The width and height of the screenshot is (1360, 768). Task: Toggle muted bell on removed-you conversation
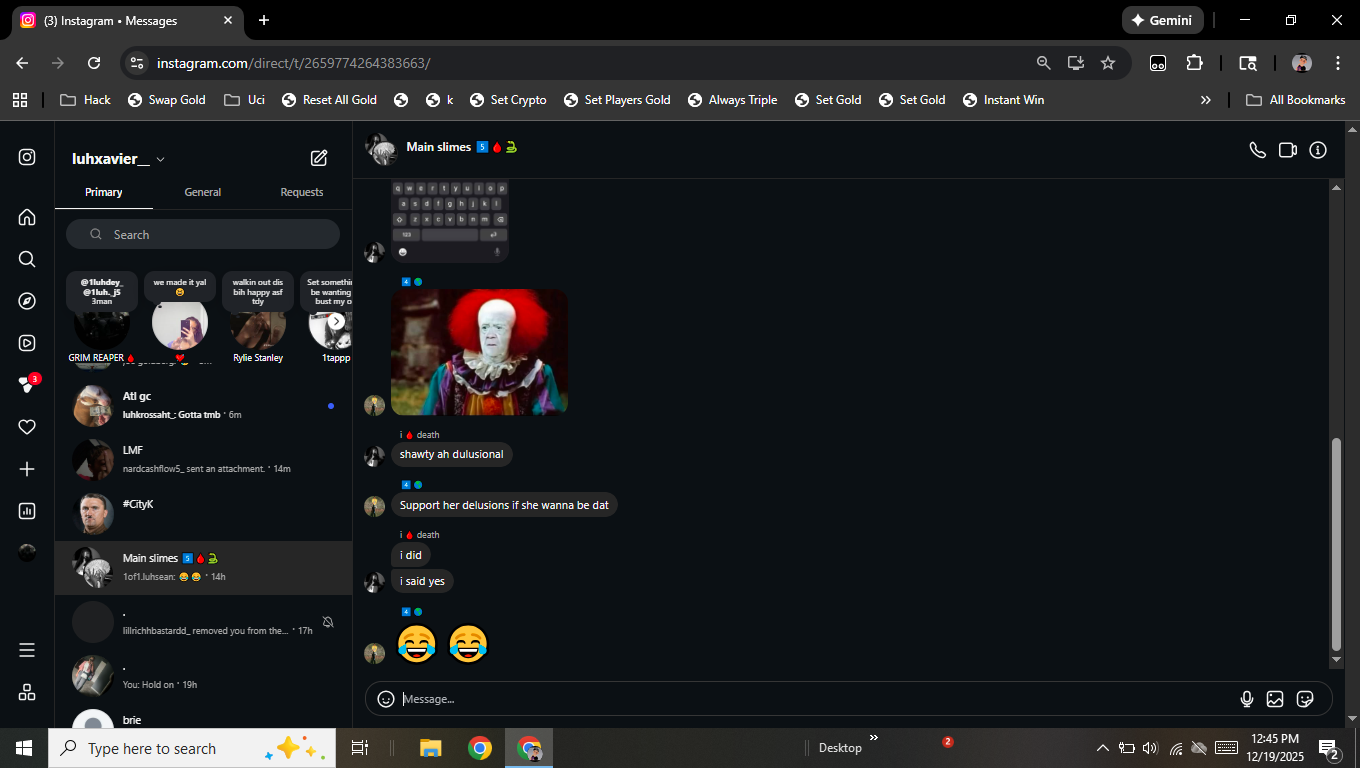pos(328,622)
